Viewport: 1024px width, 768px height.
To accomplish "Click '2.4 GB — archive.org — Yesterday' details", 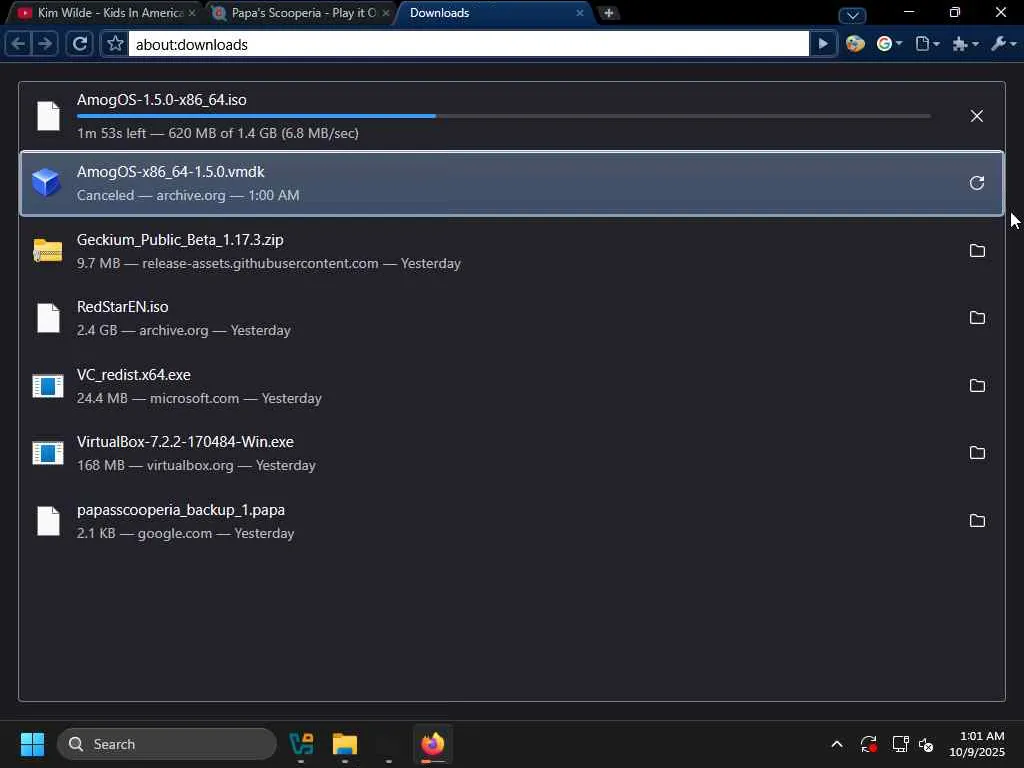I will pyautogui.click(x=184, y=330).
